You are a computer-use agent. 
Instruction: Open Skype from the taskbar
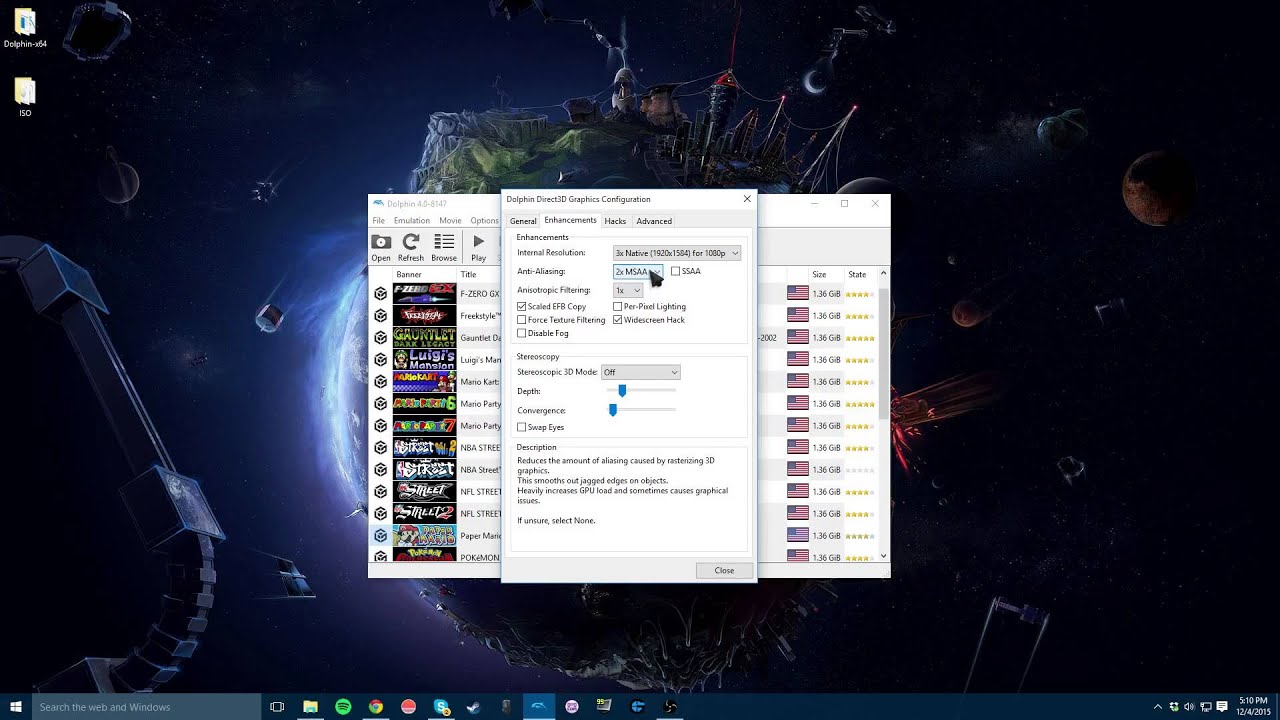pyautogui.click(x=441, y=707)
